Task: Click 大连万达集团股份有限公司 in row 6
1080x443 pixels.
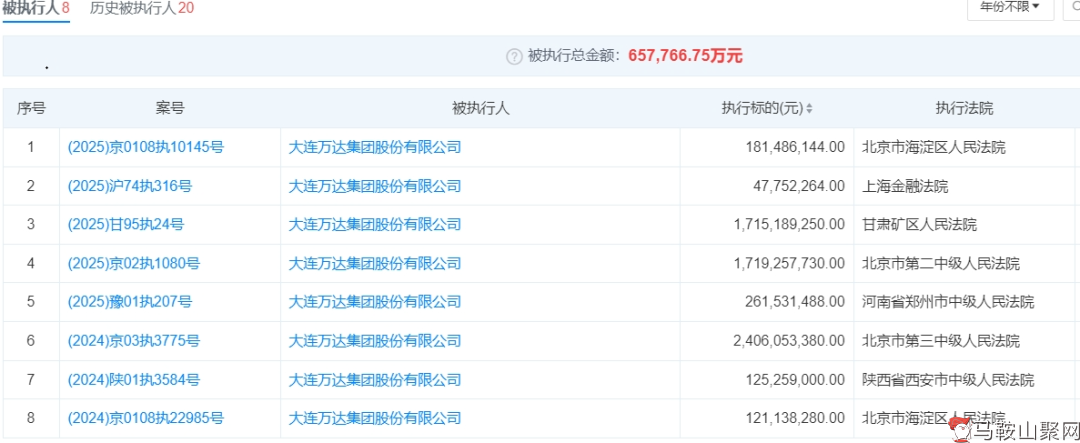Action: point(374,341)
